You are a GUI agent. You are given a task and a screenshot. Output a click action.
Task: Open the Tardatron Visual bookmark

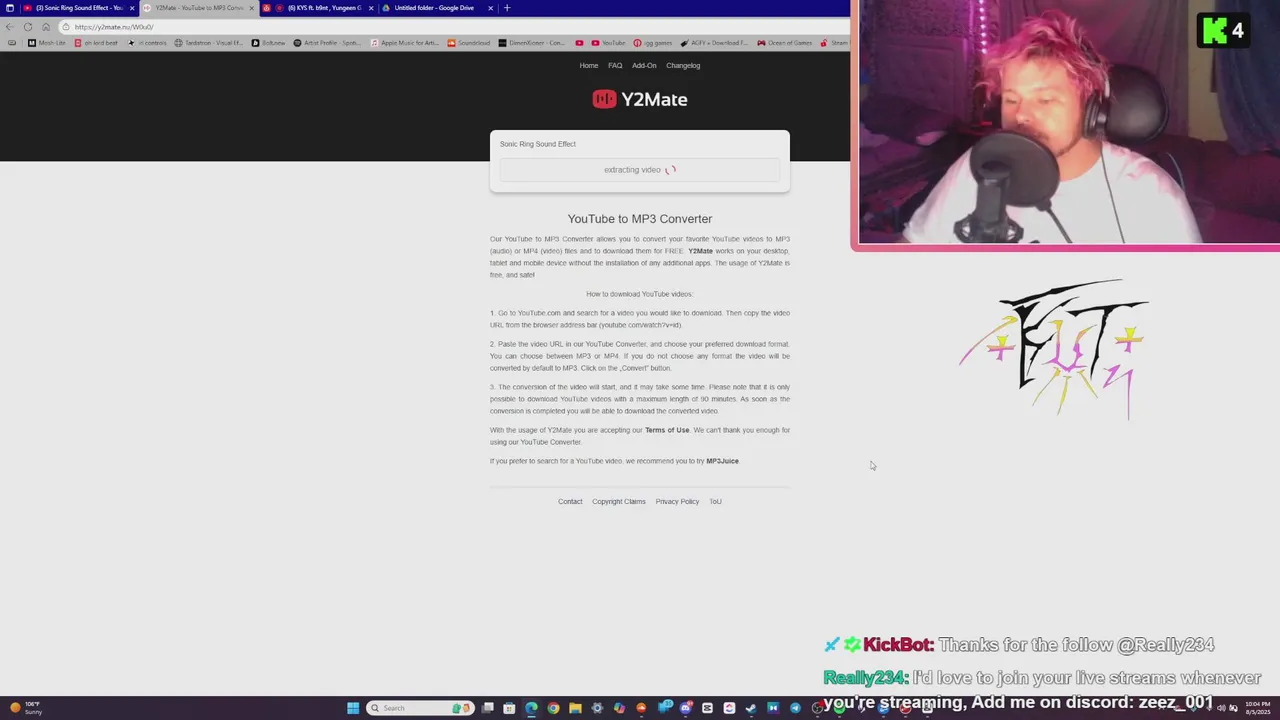click(208, 43)
